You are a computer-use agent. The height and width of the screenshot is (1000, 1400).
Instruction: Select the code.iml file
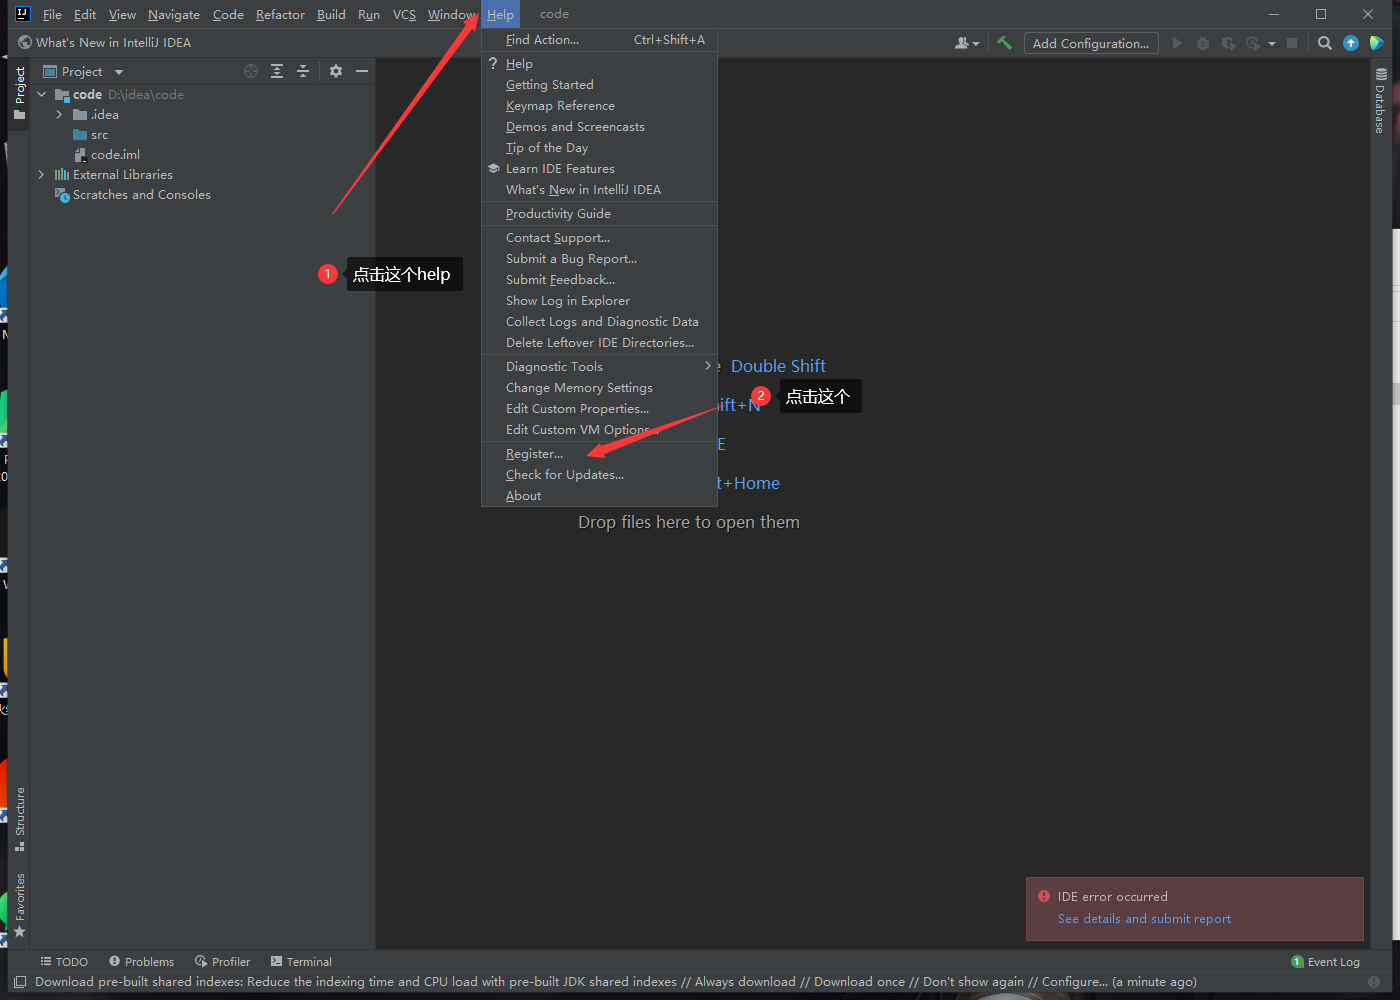[107, 155]
